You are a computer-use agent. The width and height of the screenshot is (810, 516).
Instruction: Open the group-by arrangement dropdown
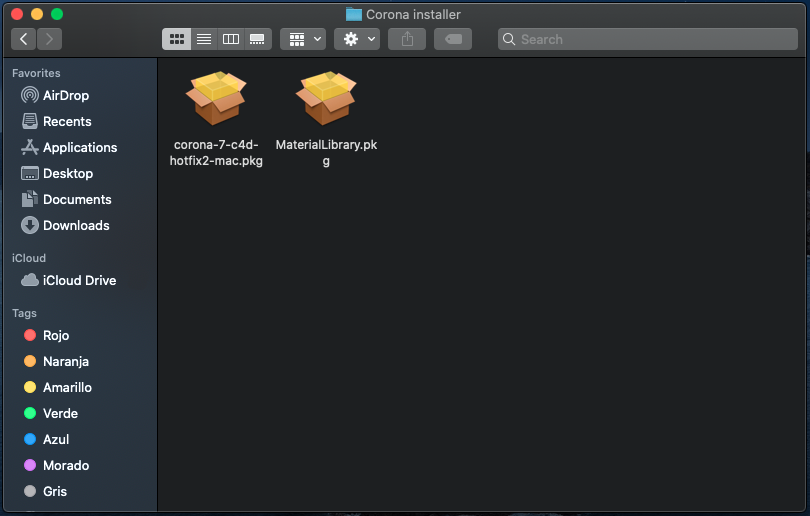coord(303,39)
